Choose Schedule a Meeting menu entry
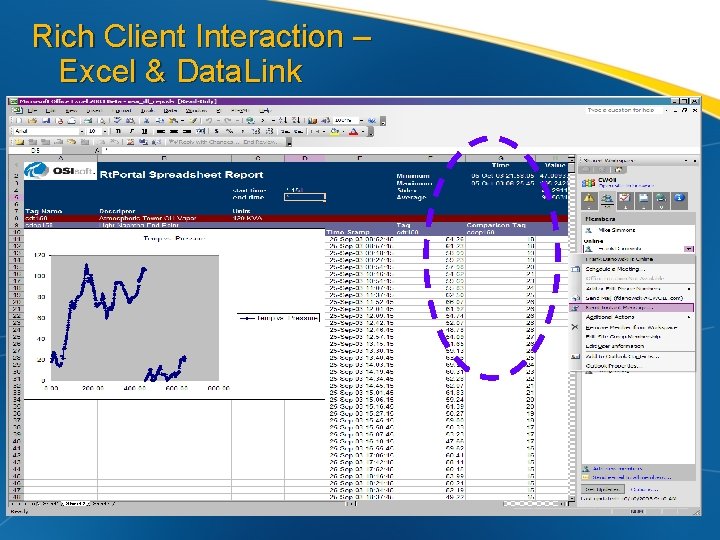The width and height of the screenshot is (720, 540). [632, 269]
